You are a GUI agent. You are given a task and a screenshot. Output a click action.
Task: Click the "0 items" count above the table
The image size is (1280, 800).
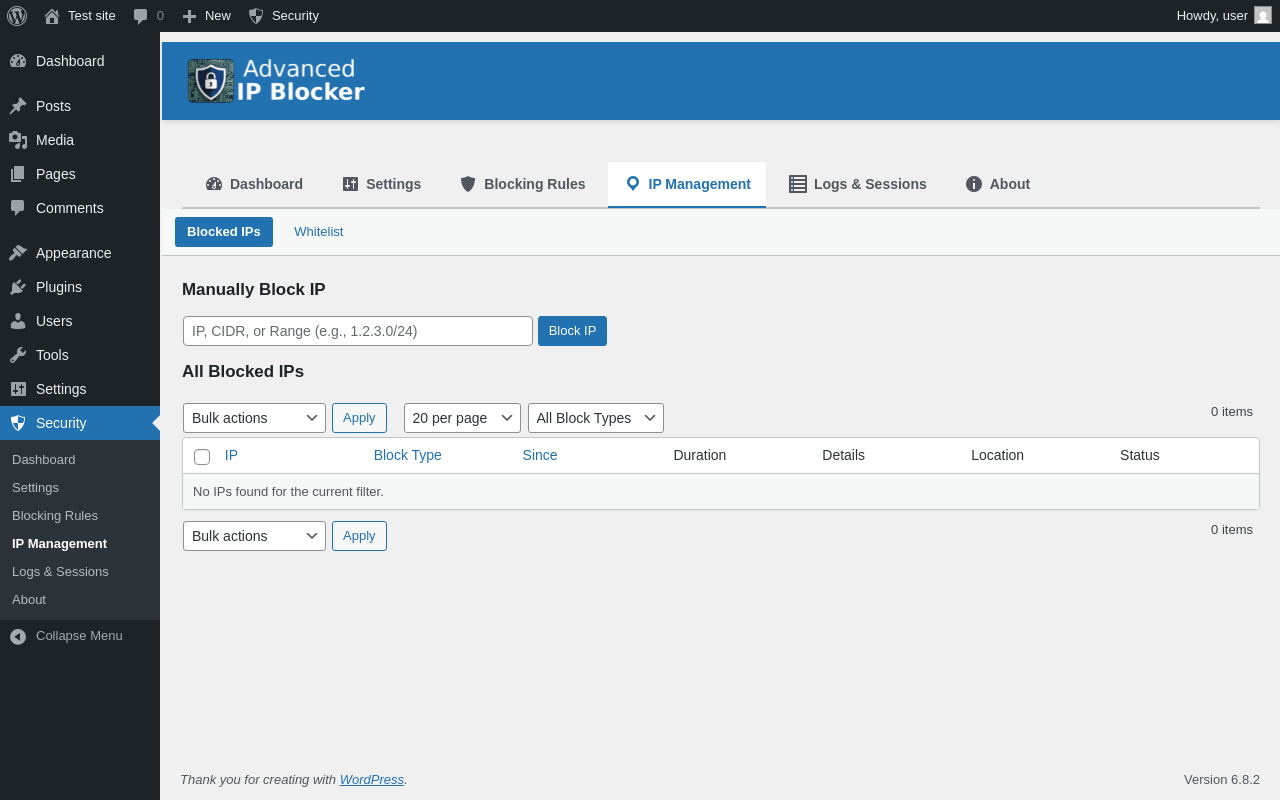[1232, 411]
